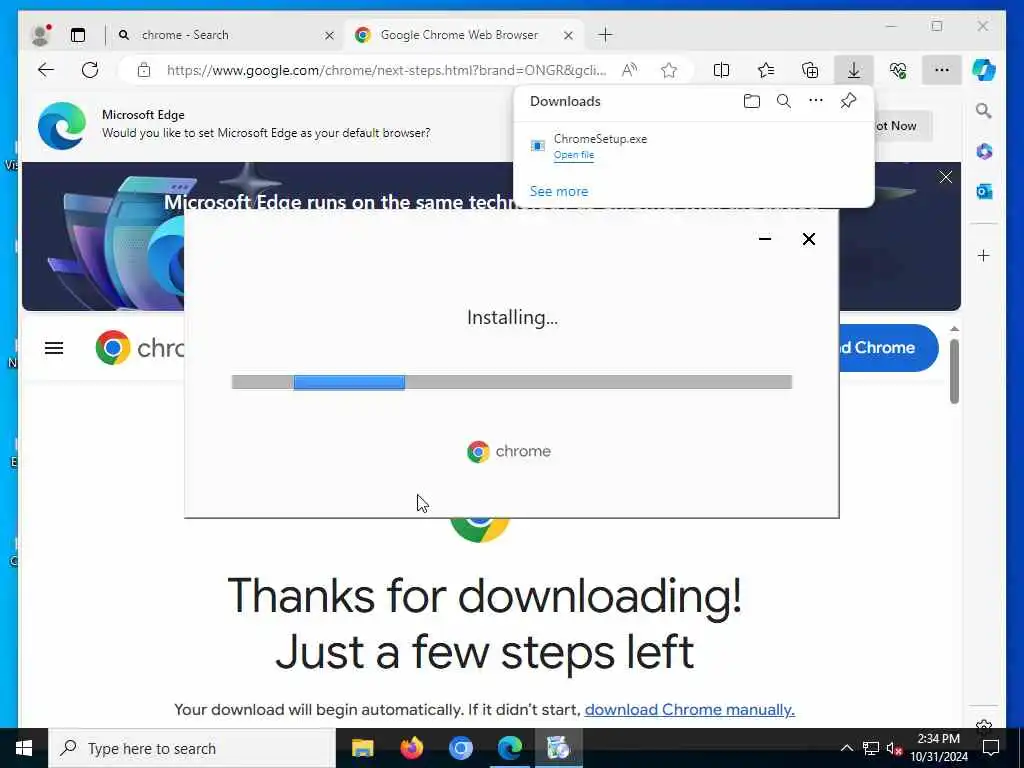Open muted volume tray icon

click(894, 748)
